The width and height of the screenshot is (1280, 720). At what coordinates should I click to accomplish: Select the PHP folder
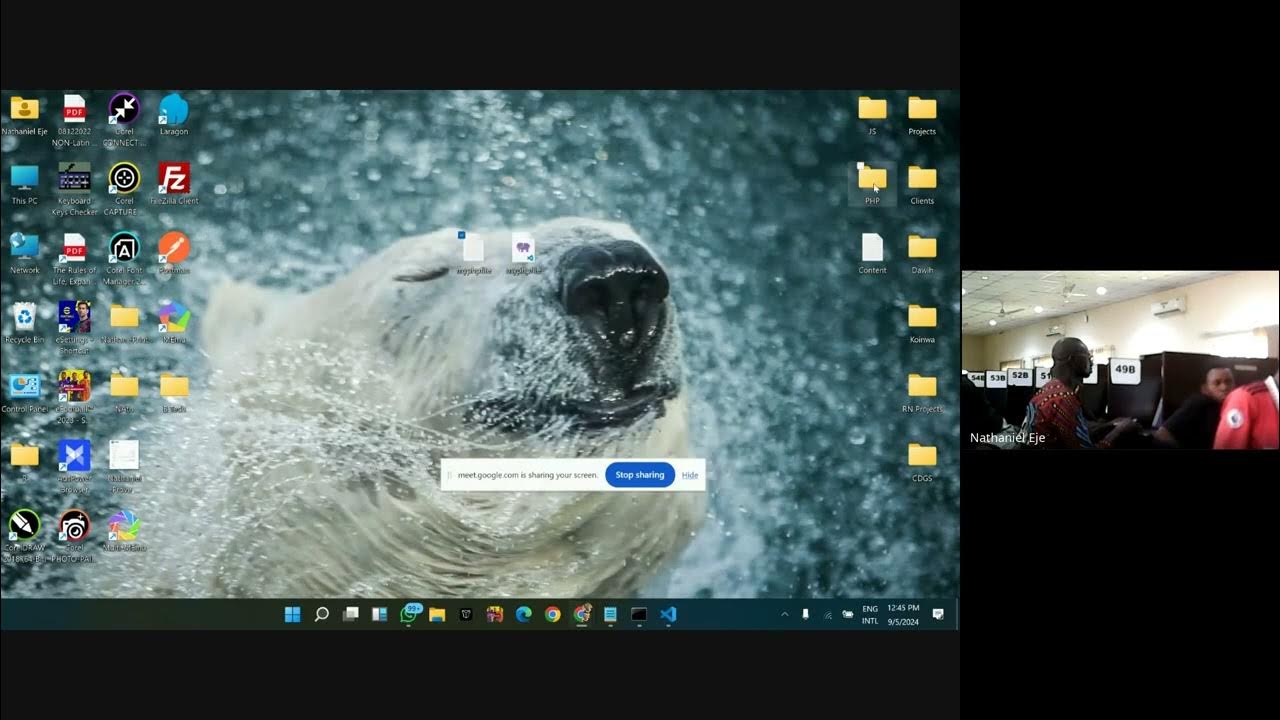pos(872,184)
